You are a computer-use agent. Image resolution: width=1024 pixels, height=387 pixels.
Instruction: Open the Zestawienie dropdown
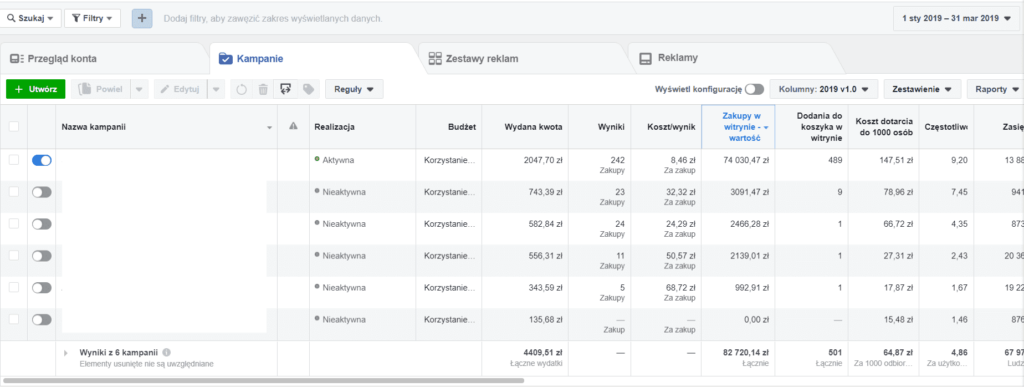point(922,89)
